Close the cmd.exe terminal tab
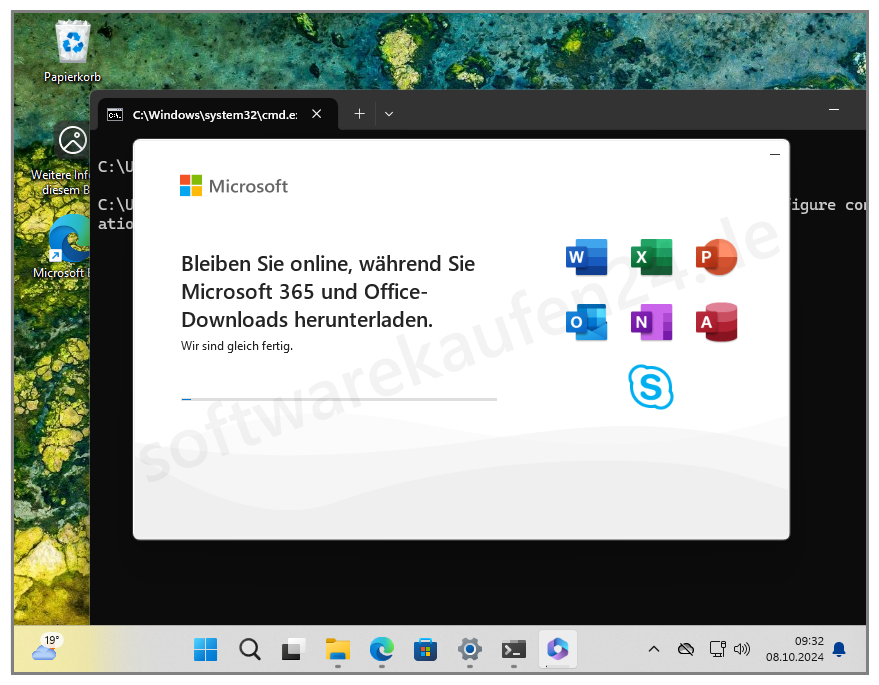 click(x=316, y=114)
